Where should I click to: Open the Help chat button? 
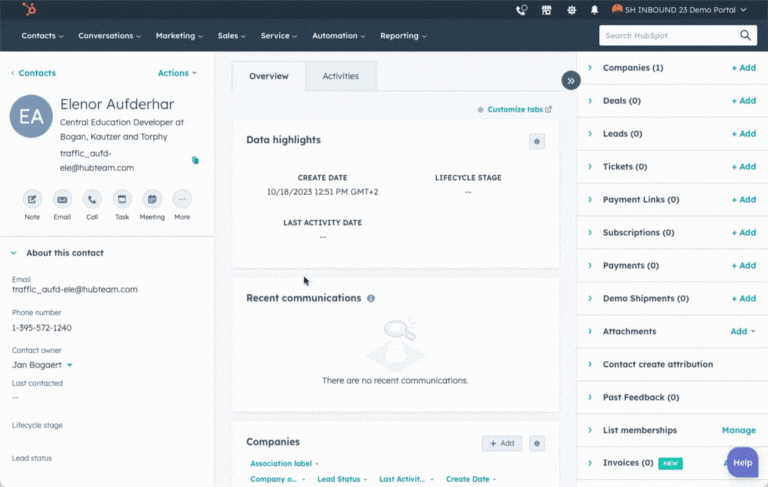pos(743,463)
